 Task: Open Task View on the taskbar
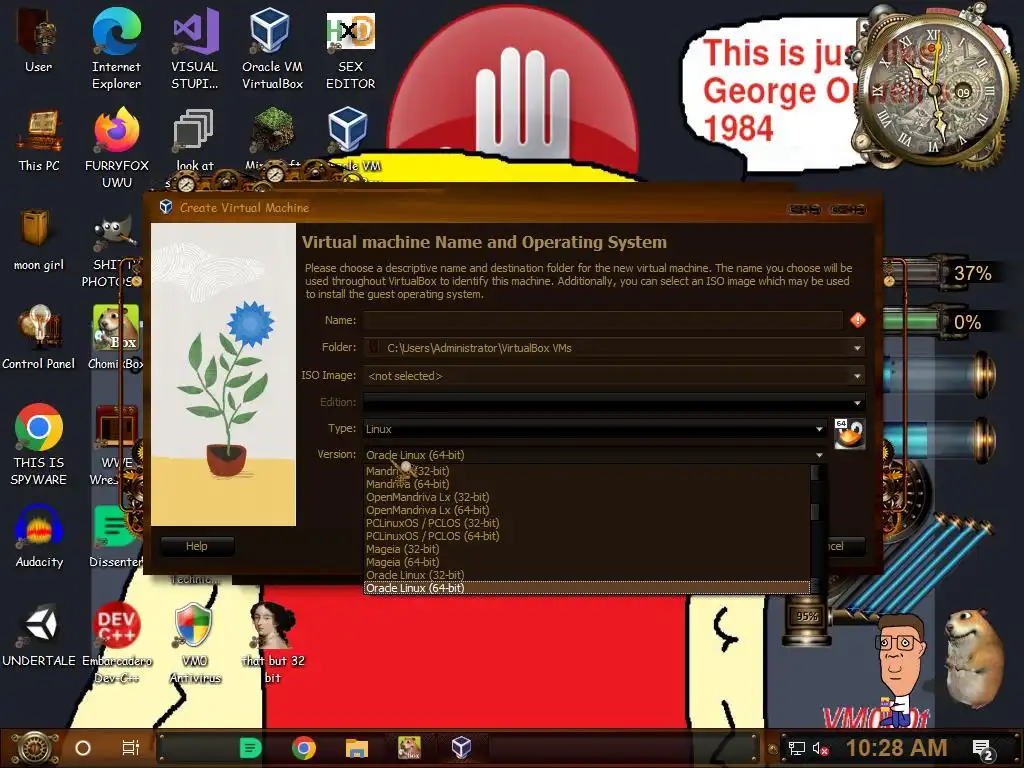click(x=131, y=748)
